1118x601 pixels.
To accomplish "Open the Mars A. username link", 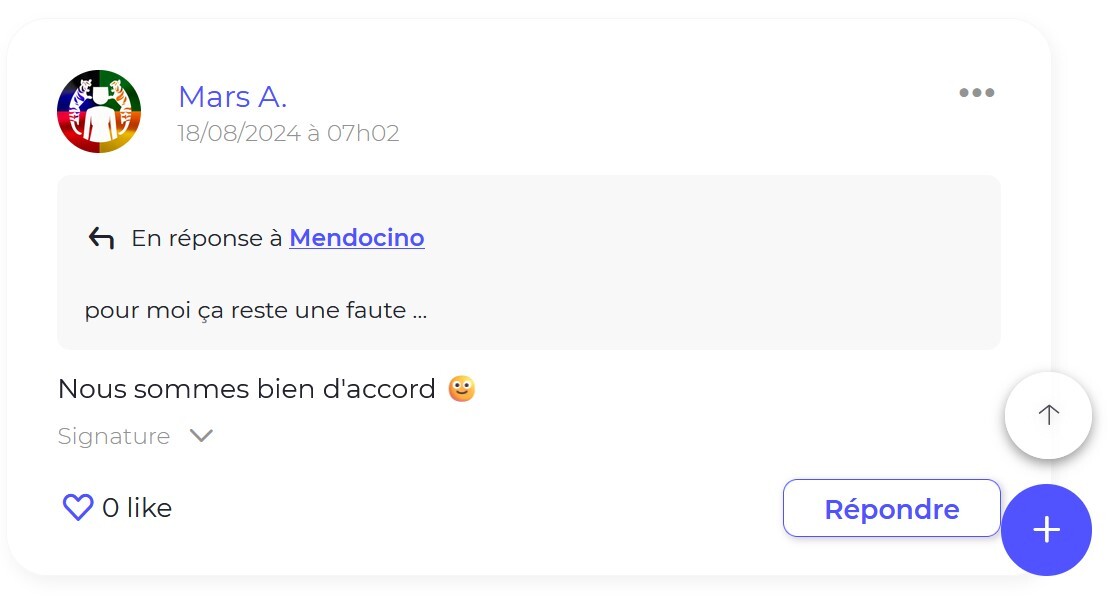I will (232, 97).
